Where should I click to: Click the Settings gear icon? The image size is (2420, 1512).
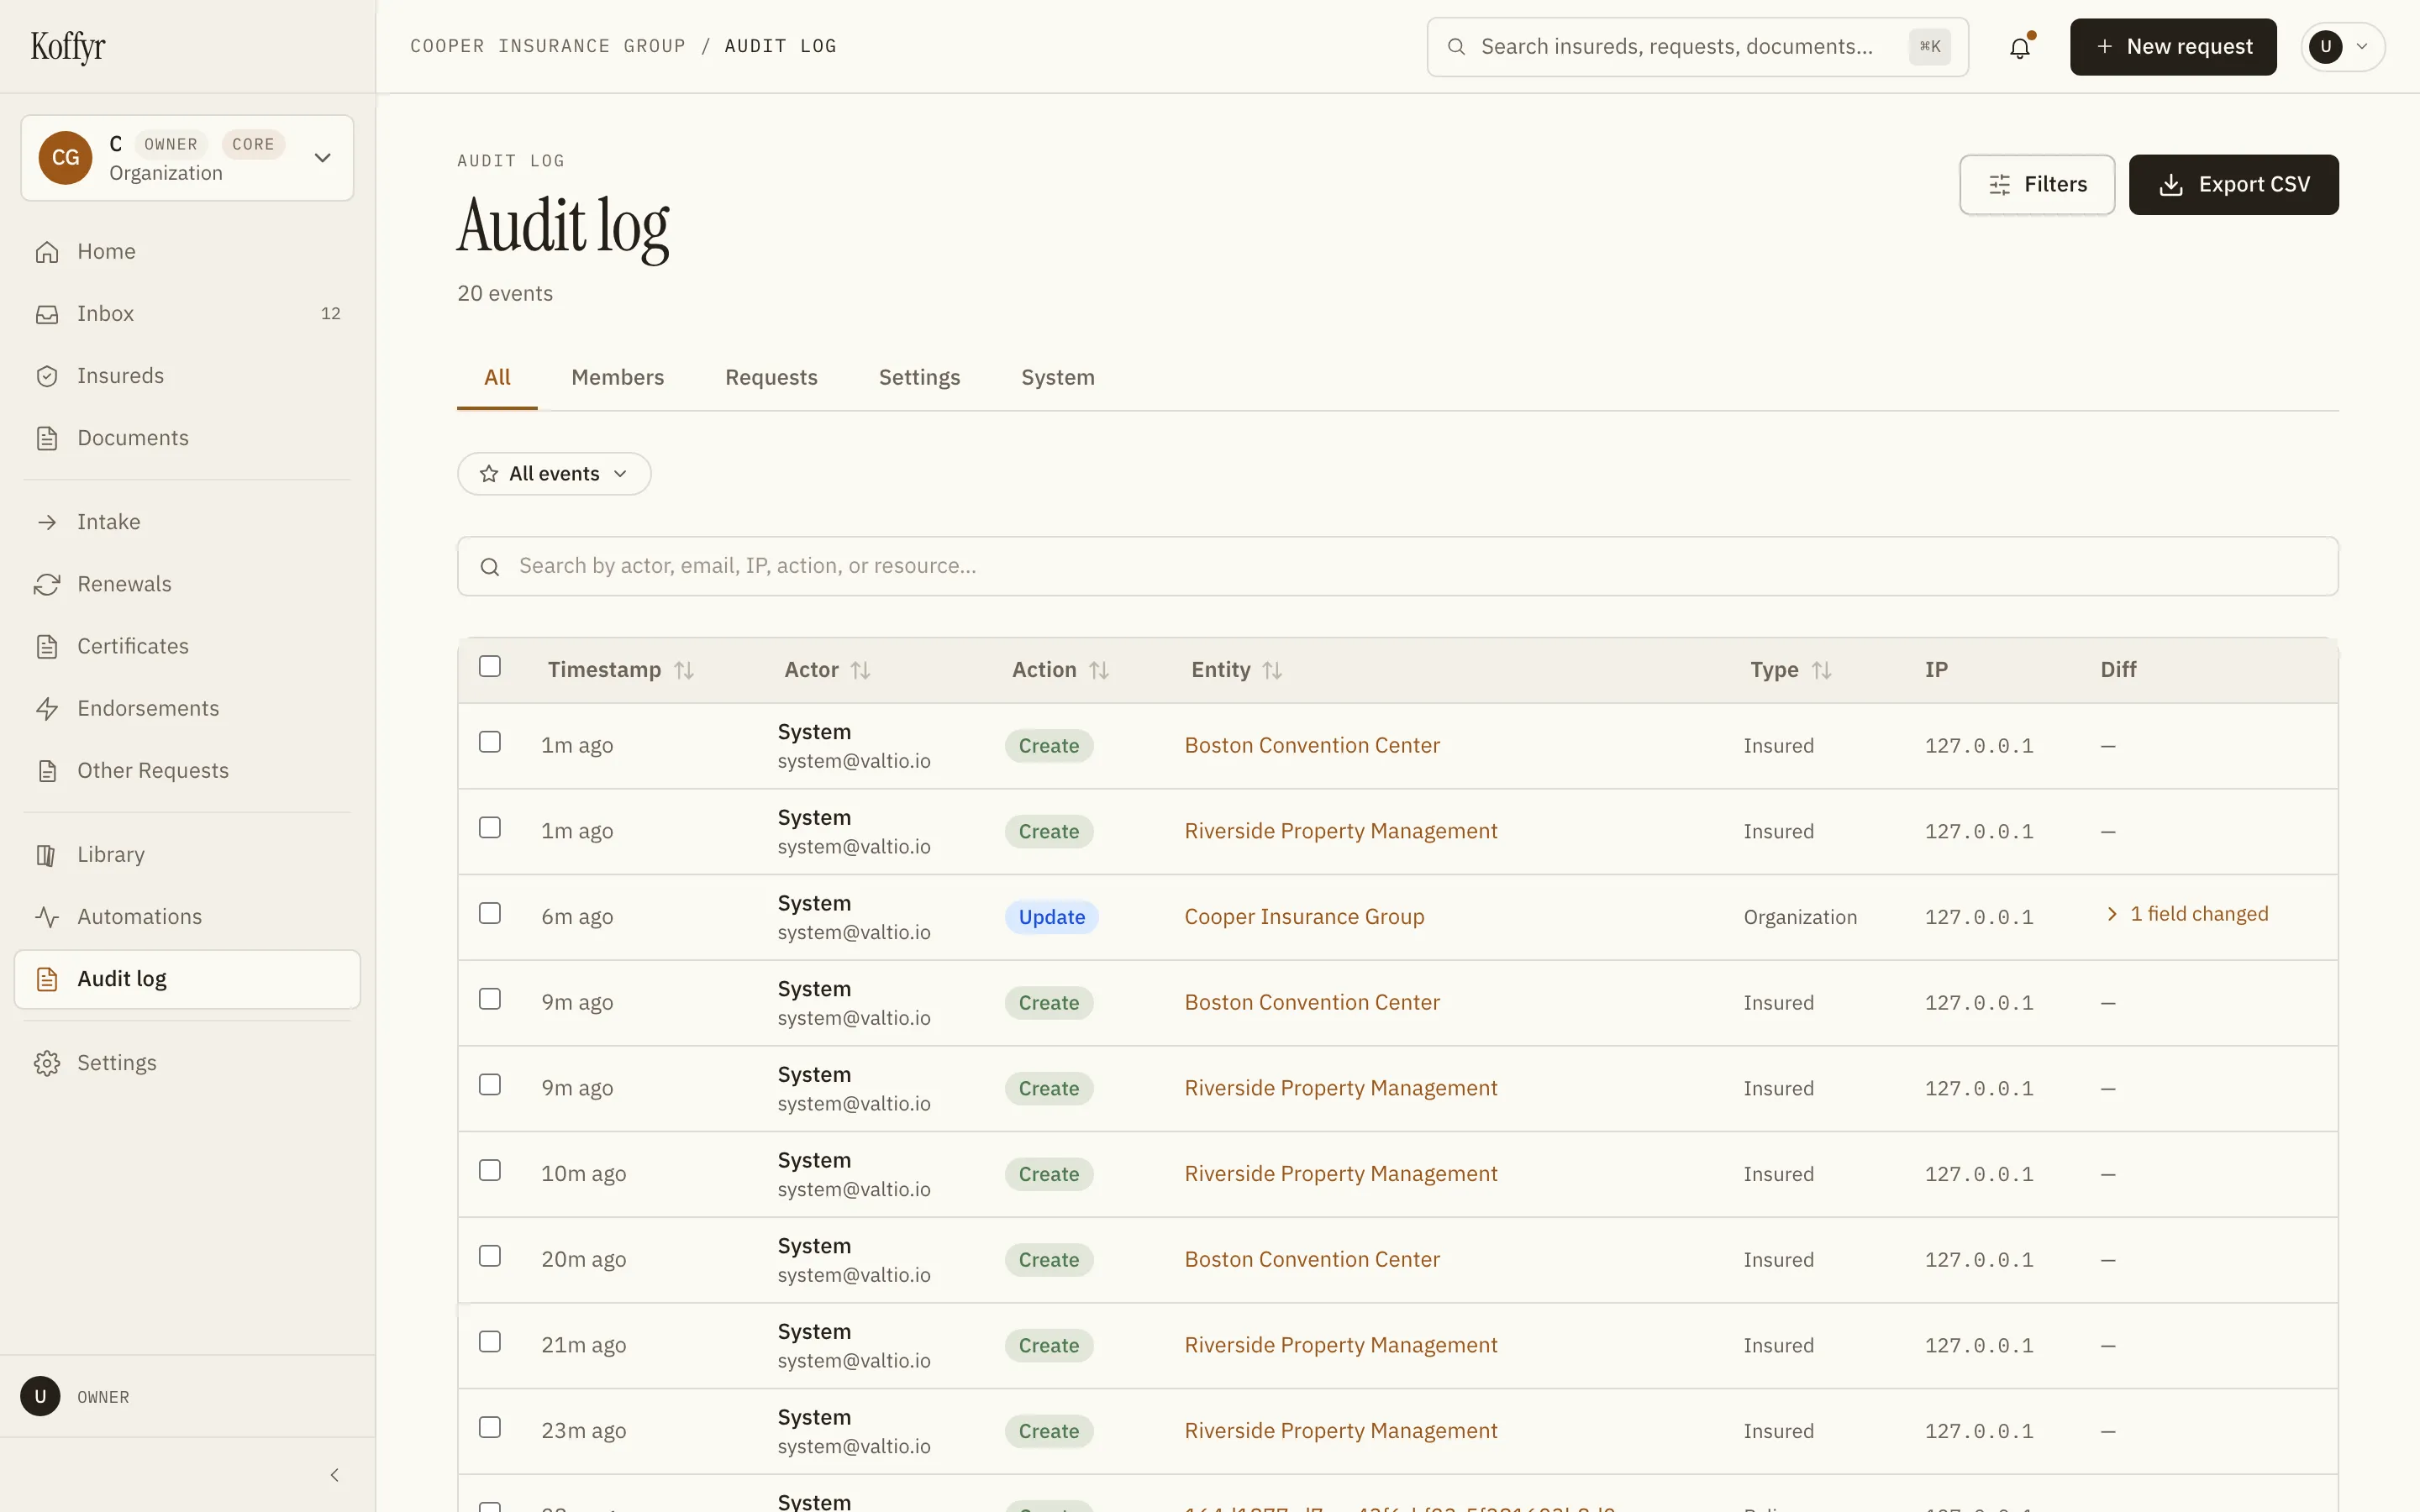[x=47, y=1063]
